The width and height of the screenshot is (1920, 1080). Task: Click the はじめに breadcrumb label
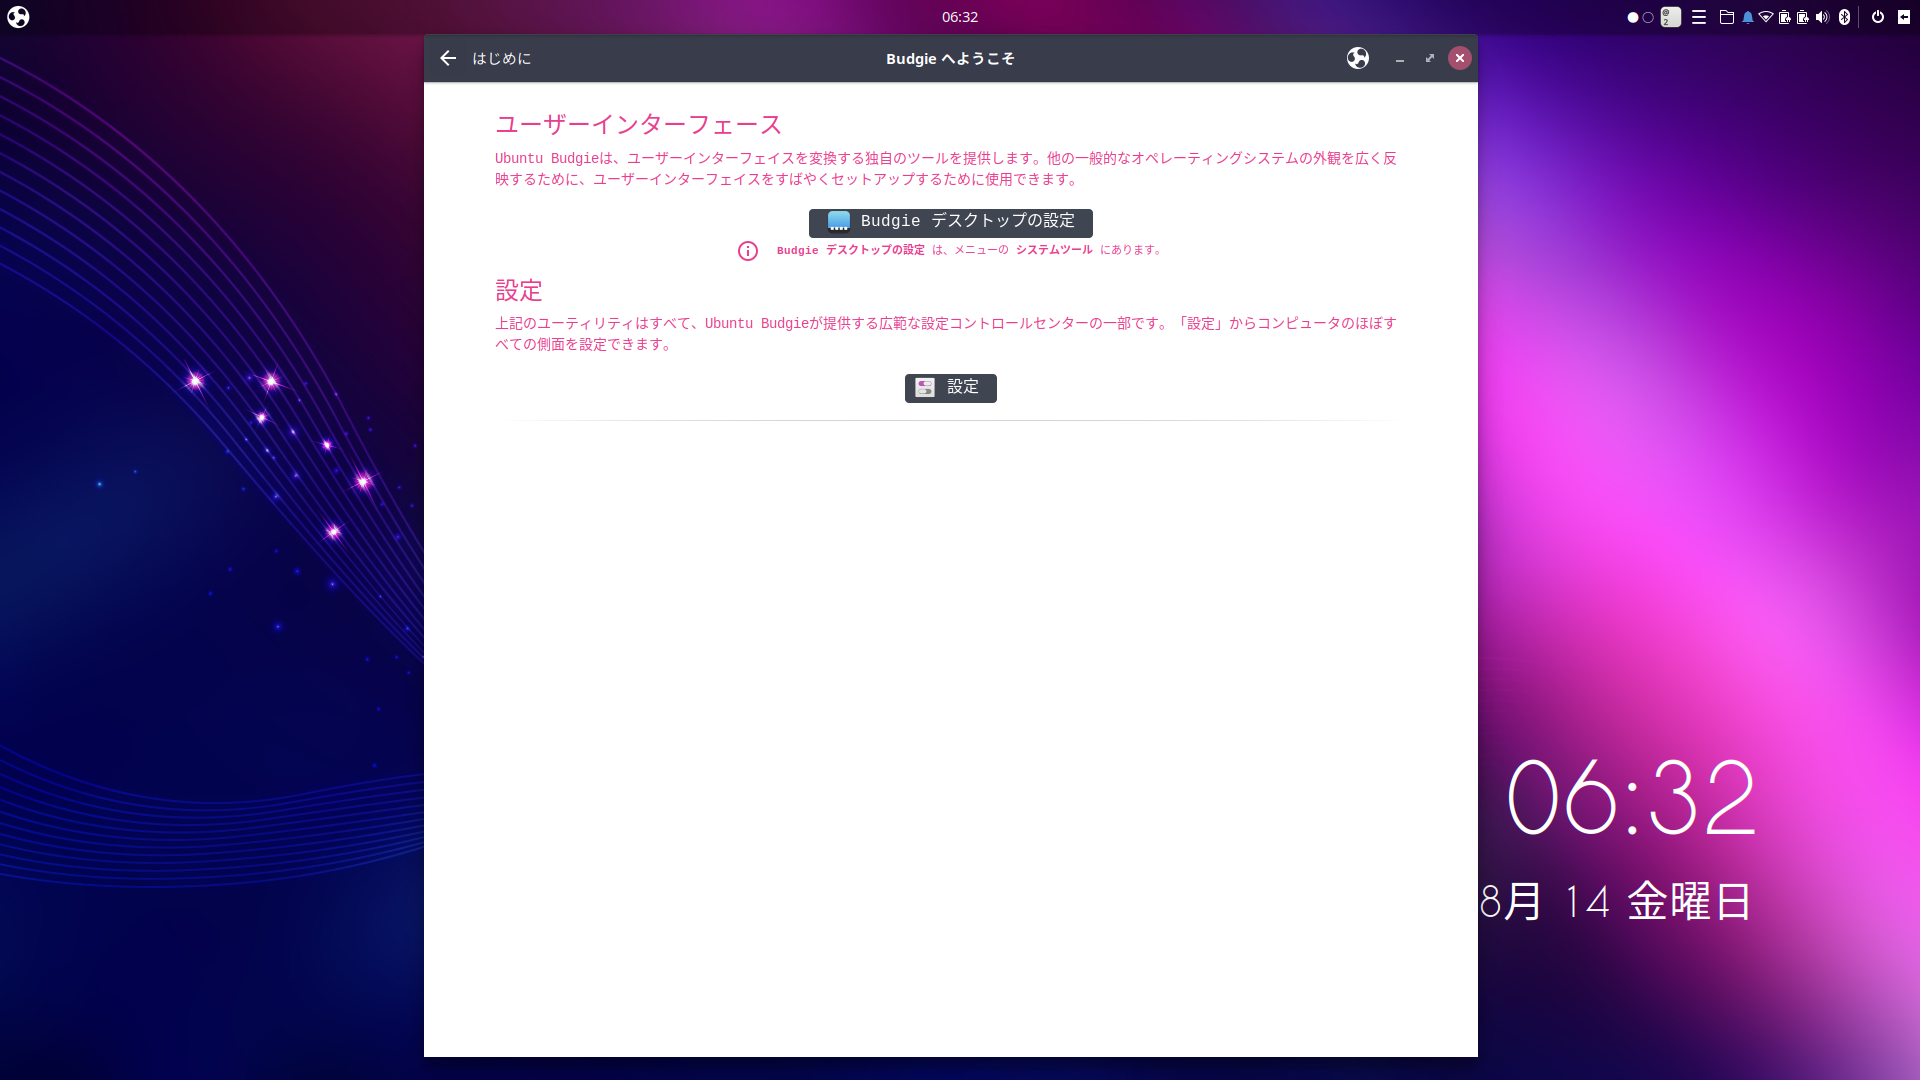click(502, 58)
